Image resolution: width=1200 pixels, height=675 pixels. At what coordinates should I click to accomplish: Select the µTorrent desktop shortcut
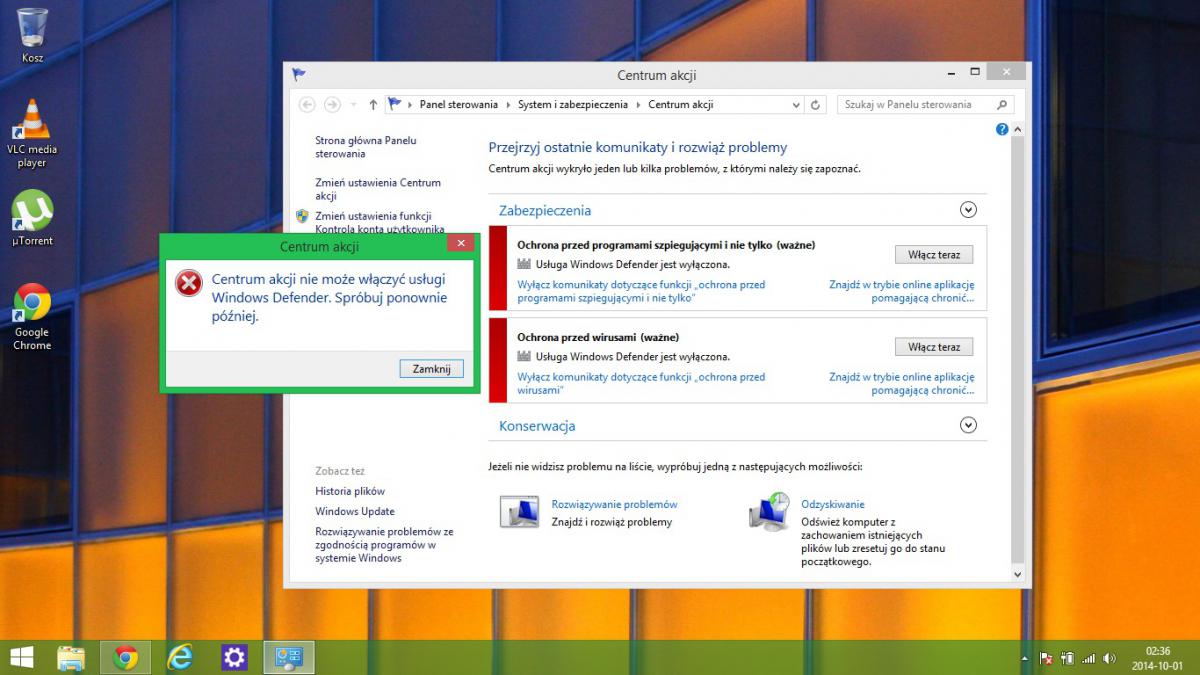click(x=32, y=218)
